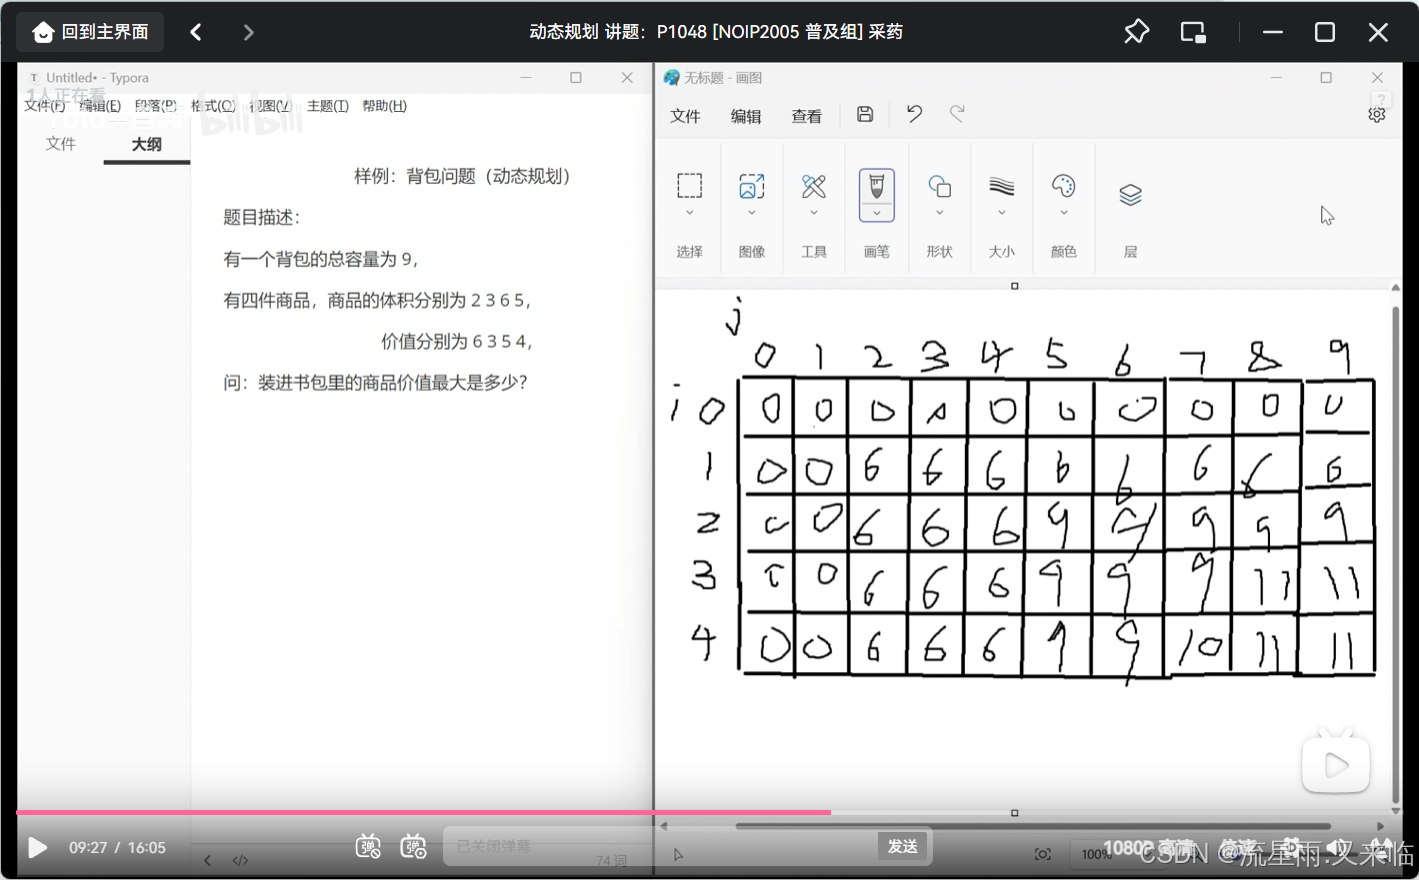Screen dimensions: 1419x880
Task: Open the 文件 menu in Typora
Action: tap(44, 106)
